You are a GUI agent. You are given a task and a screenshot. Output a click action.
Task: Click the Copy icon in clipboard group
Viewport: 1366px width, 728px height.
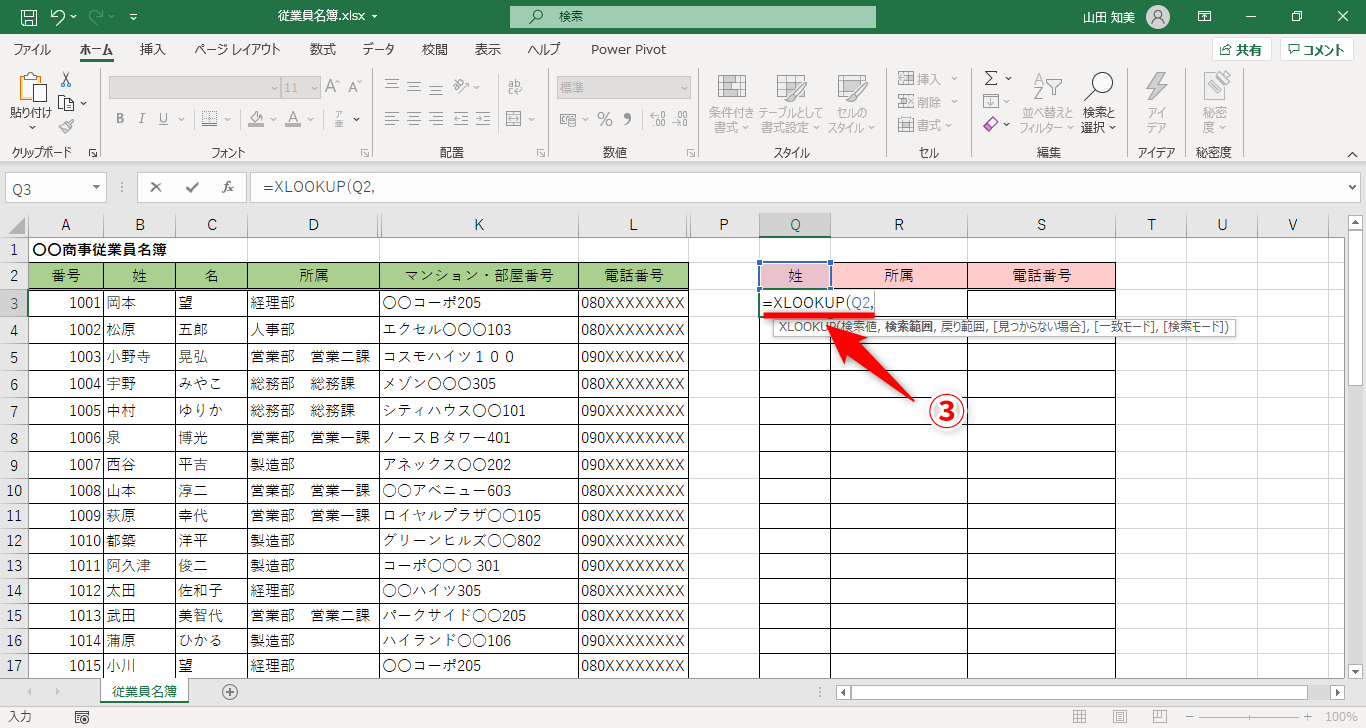tap(66, 103)
